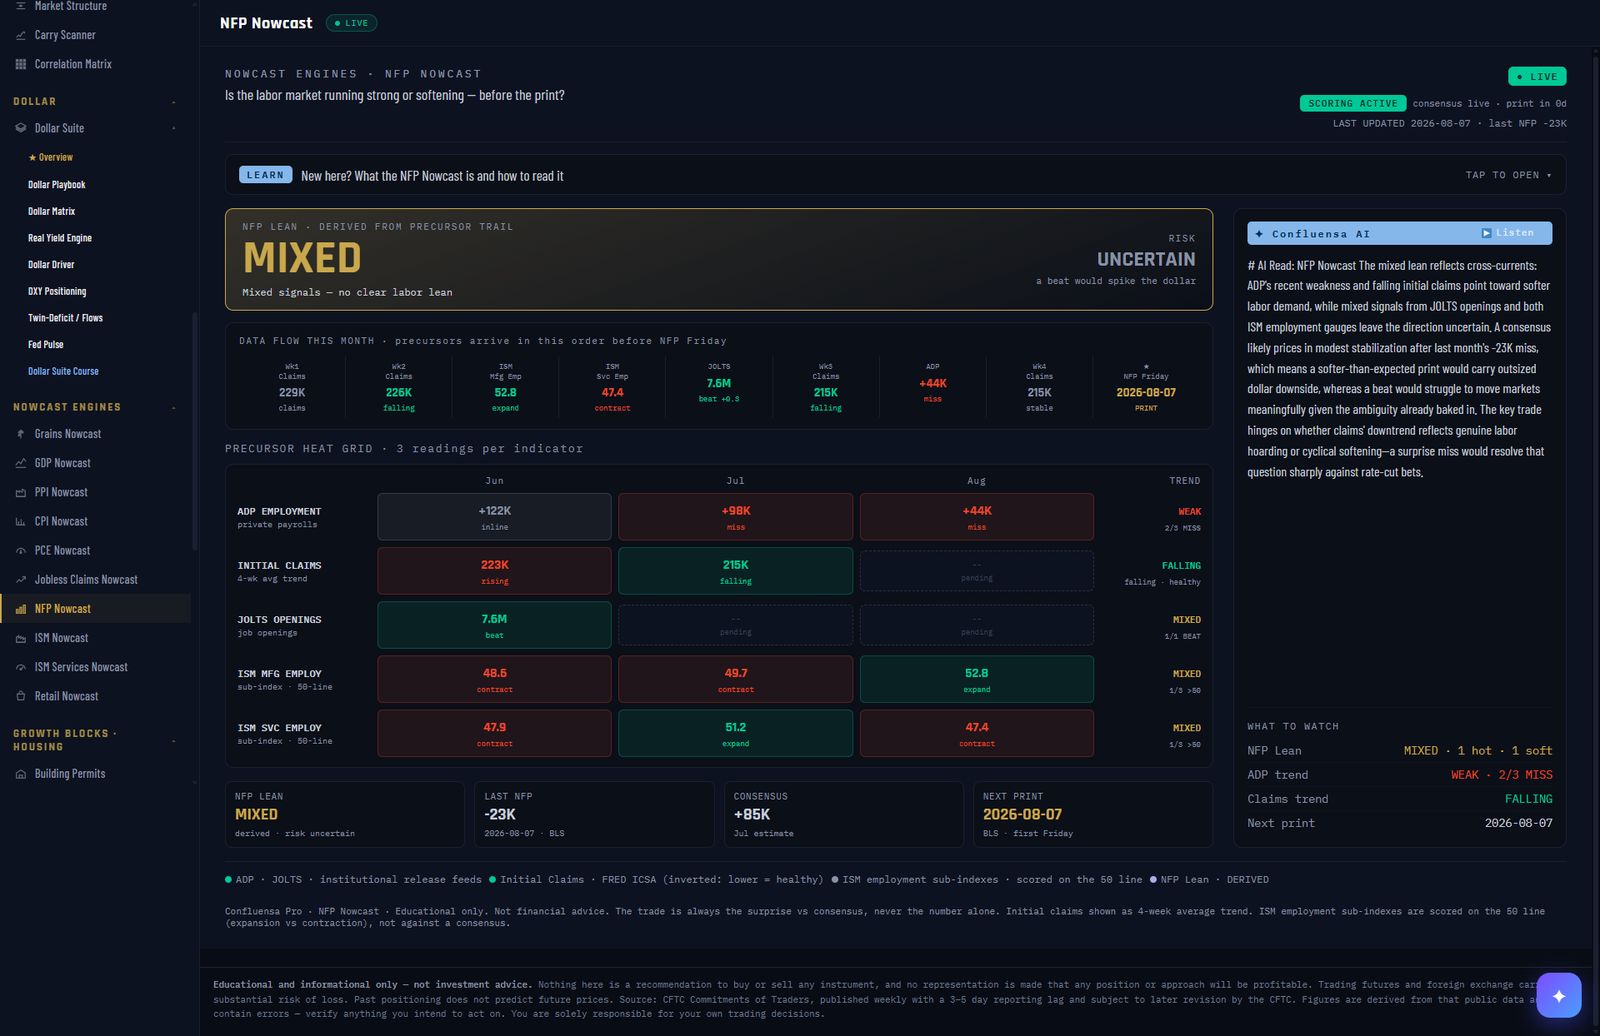This screenshot has width=1600, height=1036.
Task: Click the JOLTS Openings June 7.6M cell
Action: click(x=494, y=625)
